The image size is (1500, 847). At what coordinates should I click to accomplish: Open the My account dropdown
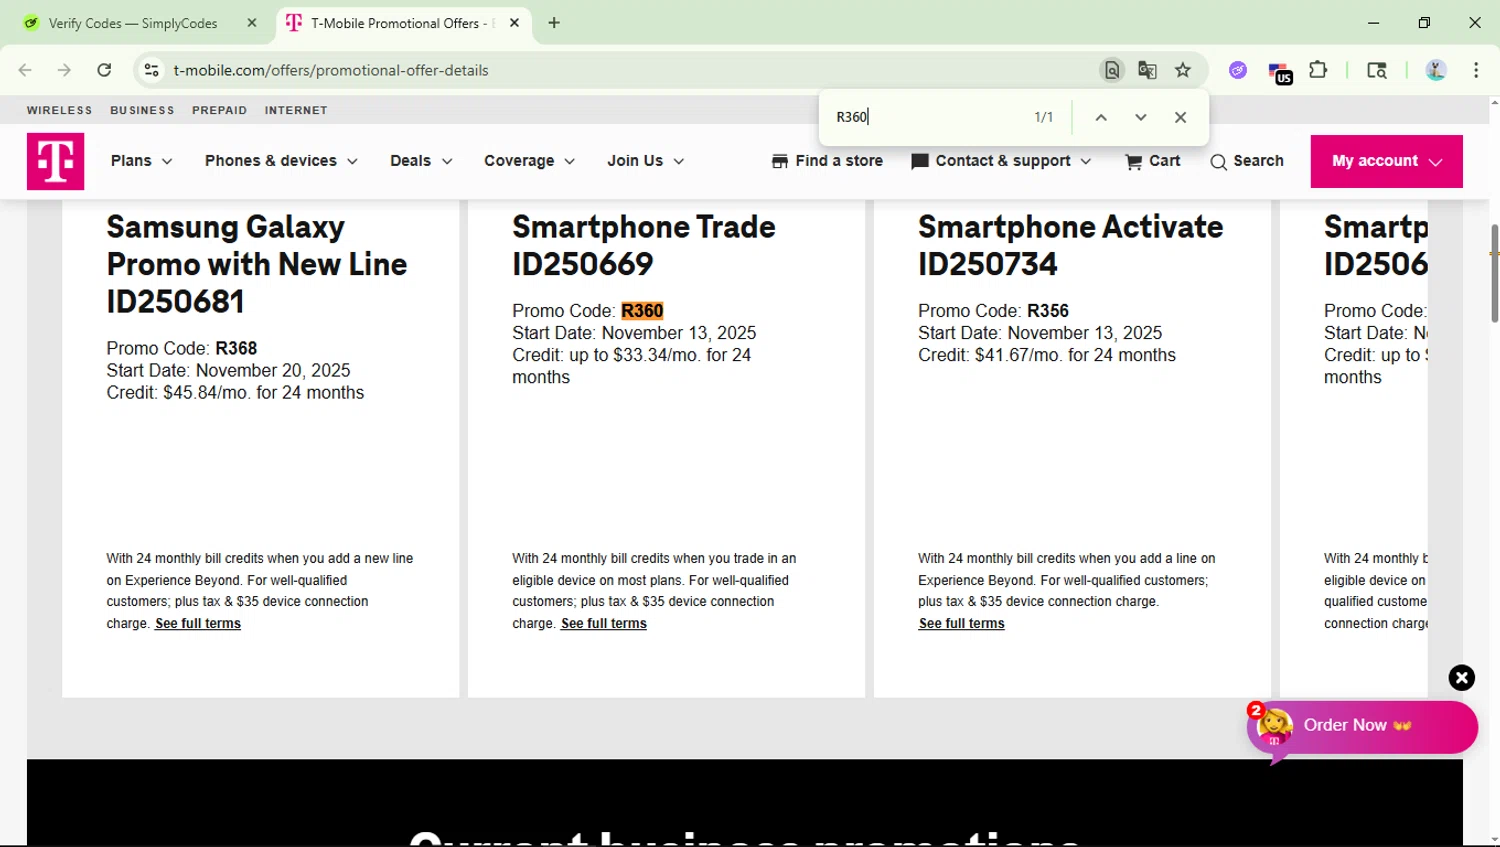pos(1386,161)
